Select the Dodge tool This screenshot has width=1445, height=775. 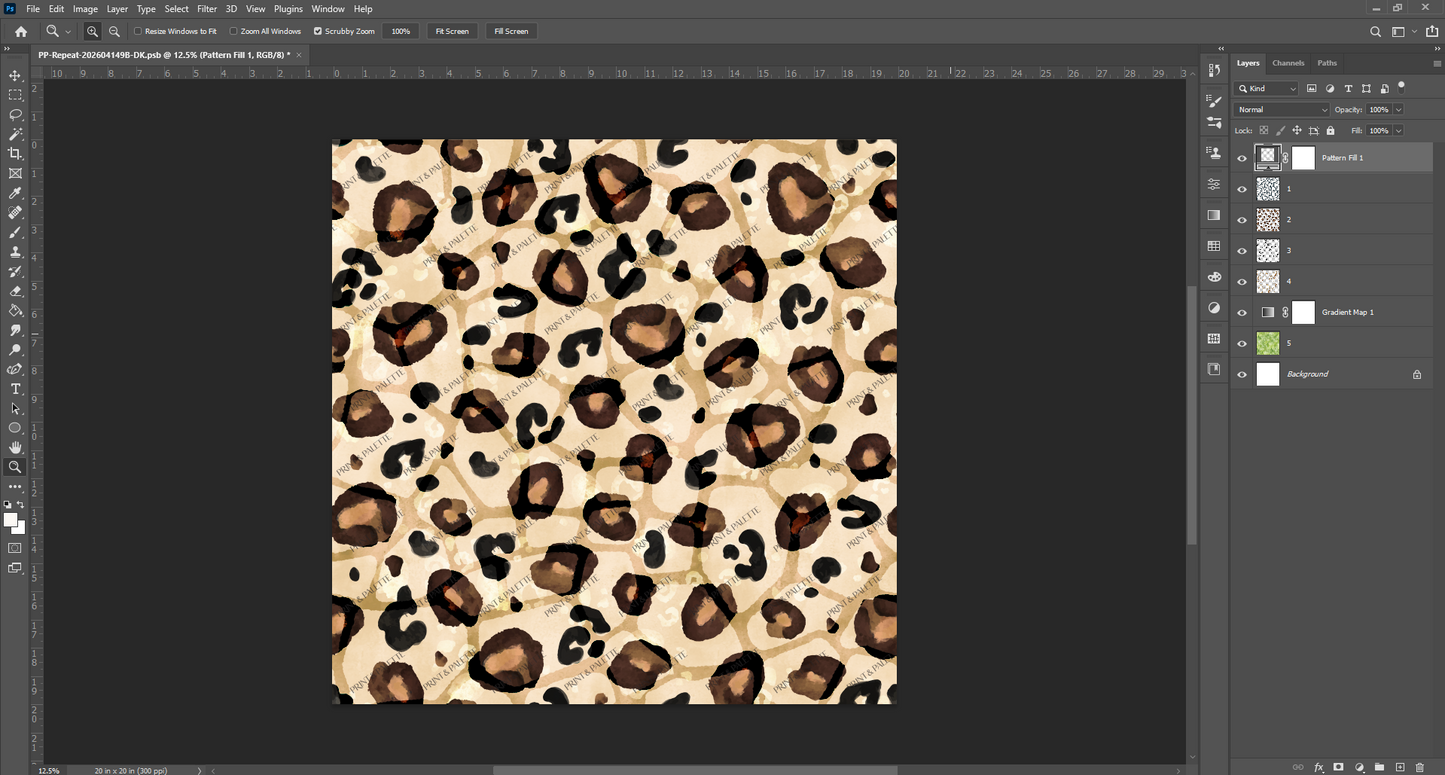[x=15, y=350]
